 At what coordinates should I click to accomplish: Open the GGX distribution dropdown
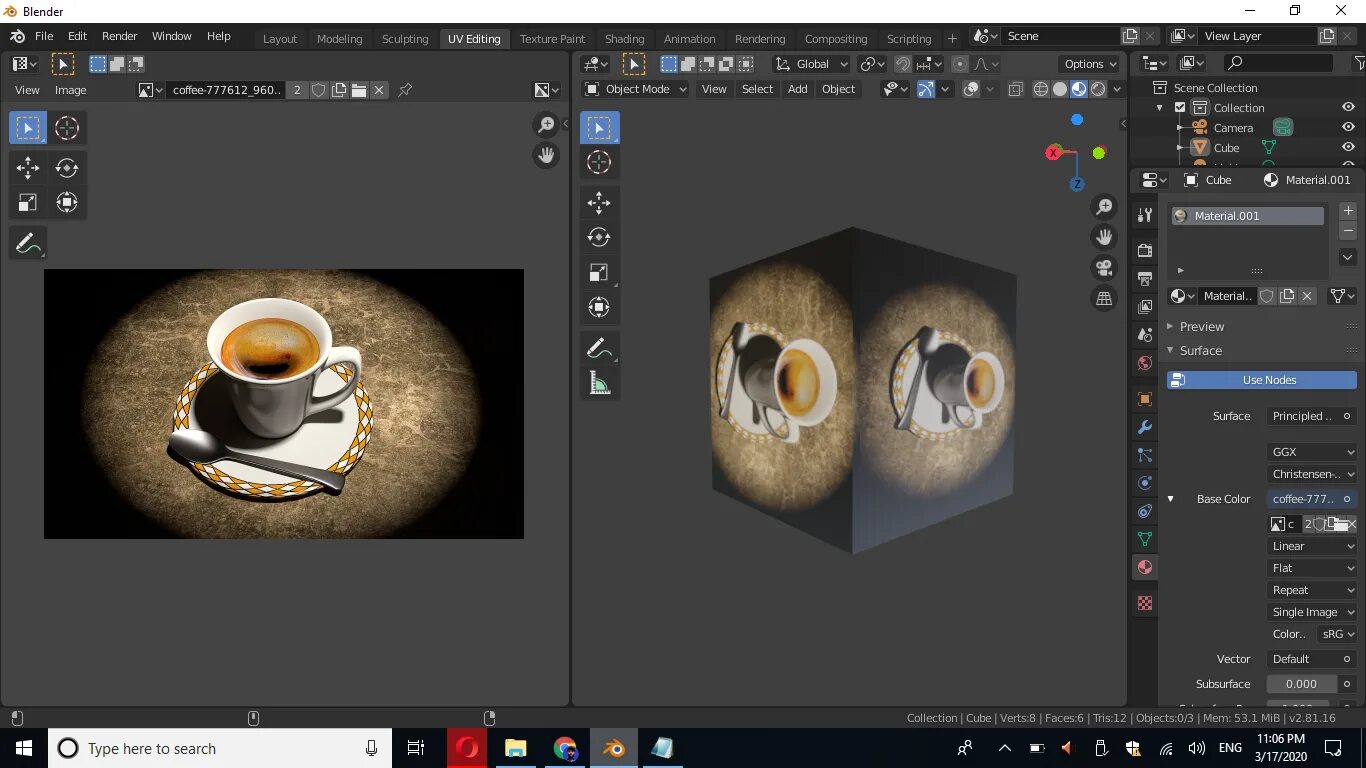click(x=1311, y=451)
